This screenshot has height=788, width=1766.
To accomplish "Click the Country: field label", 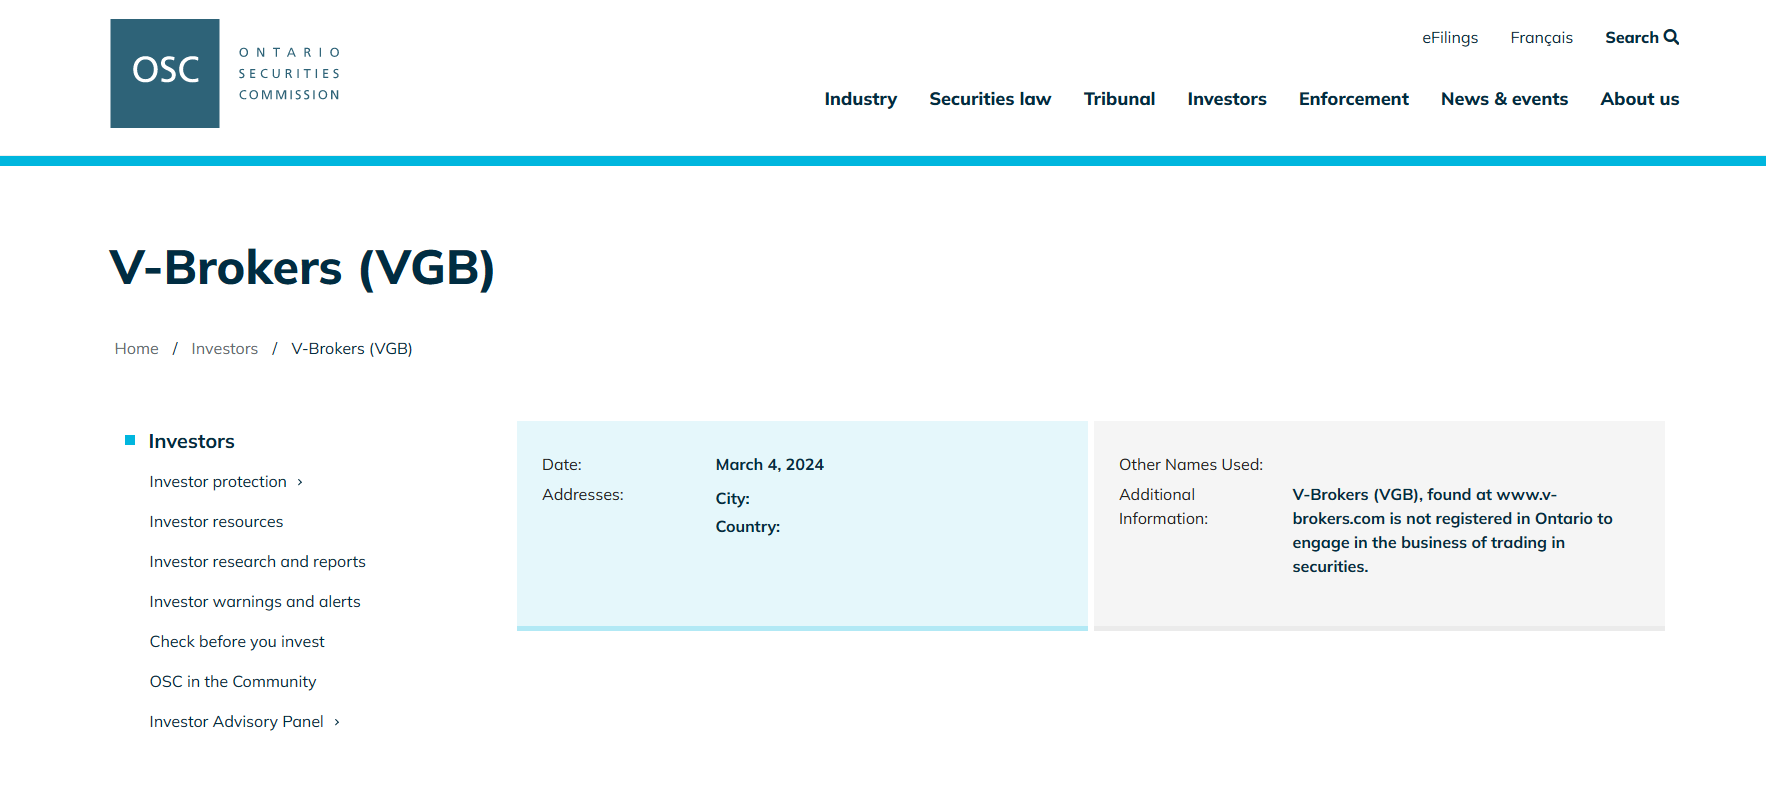I will point(748,527).
